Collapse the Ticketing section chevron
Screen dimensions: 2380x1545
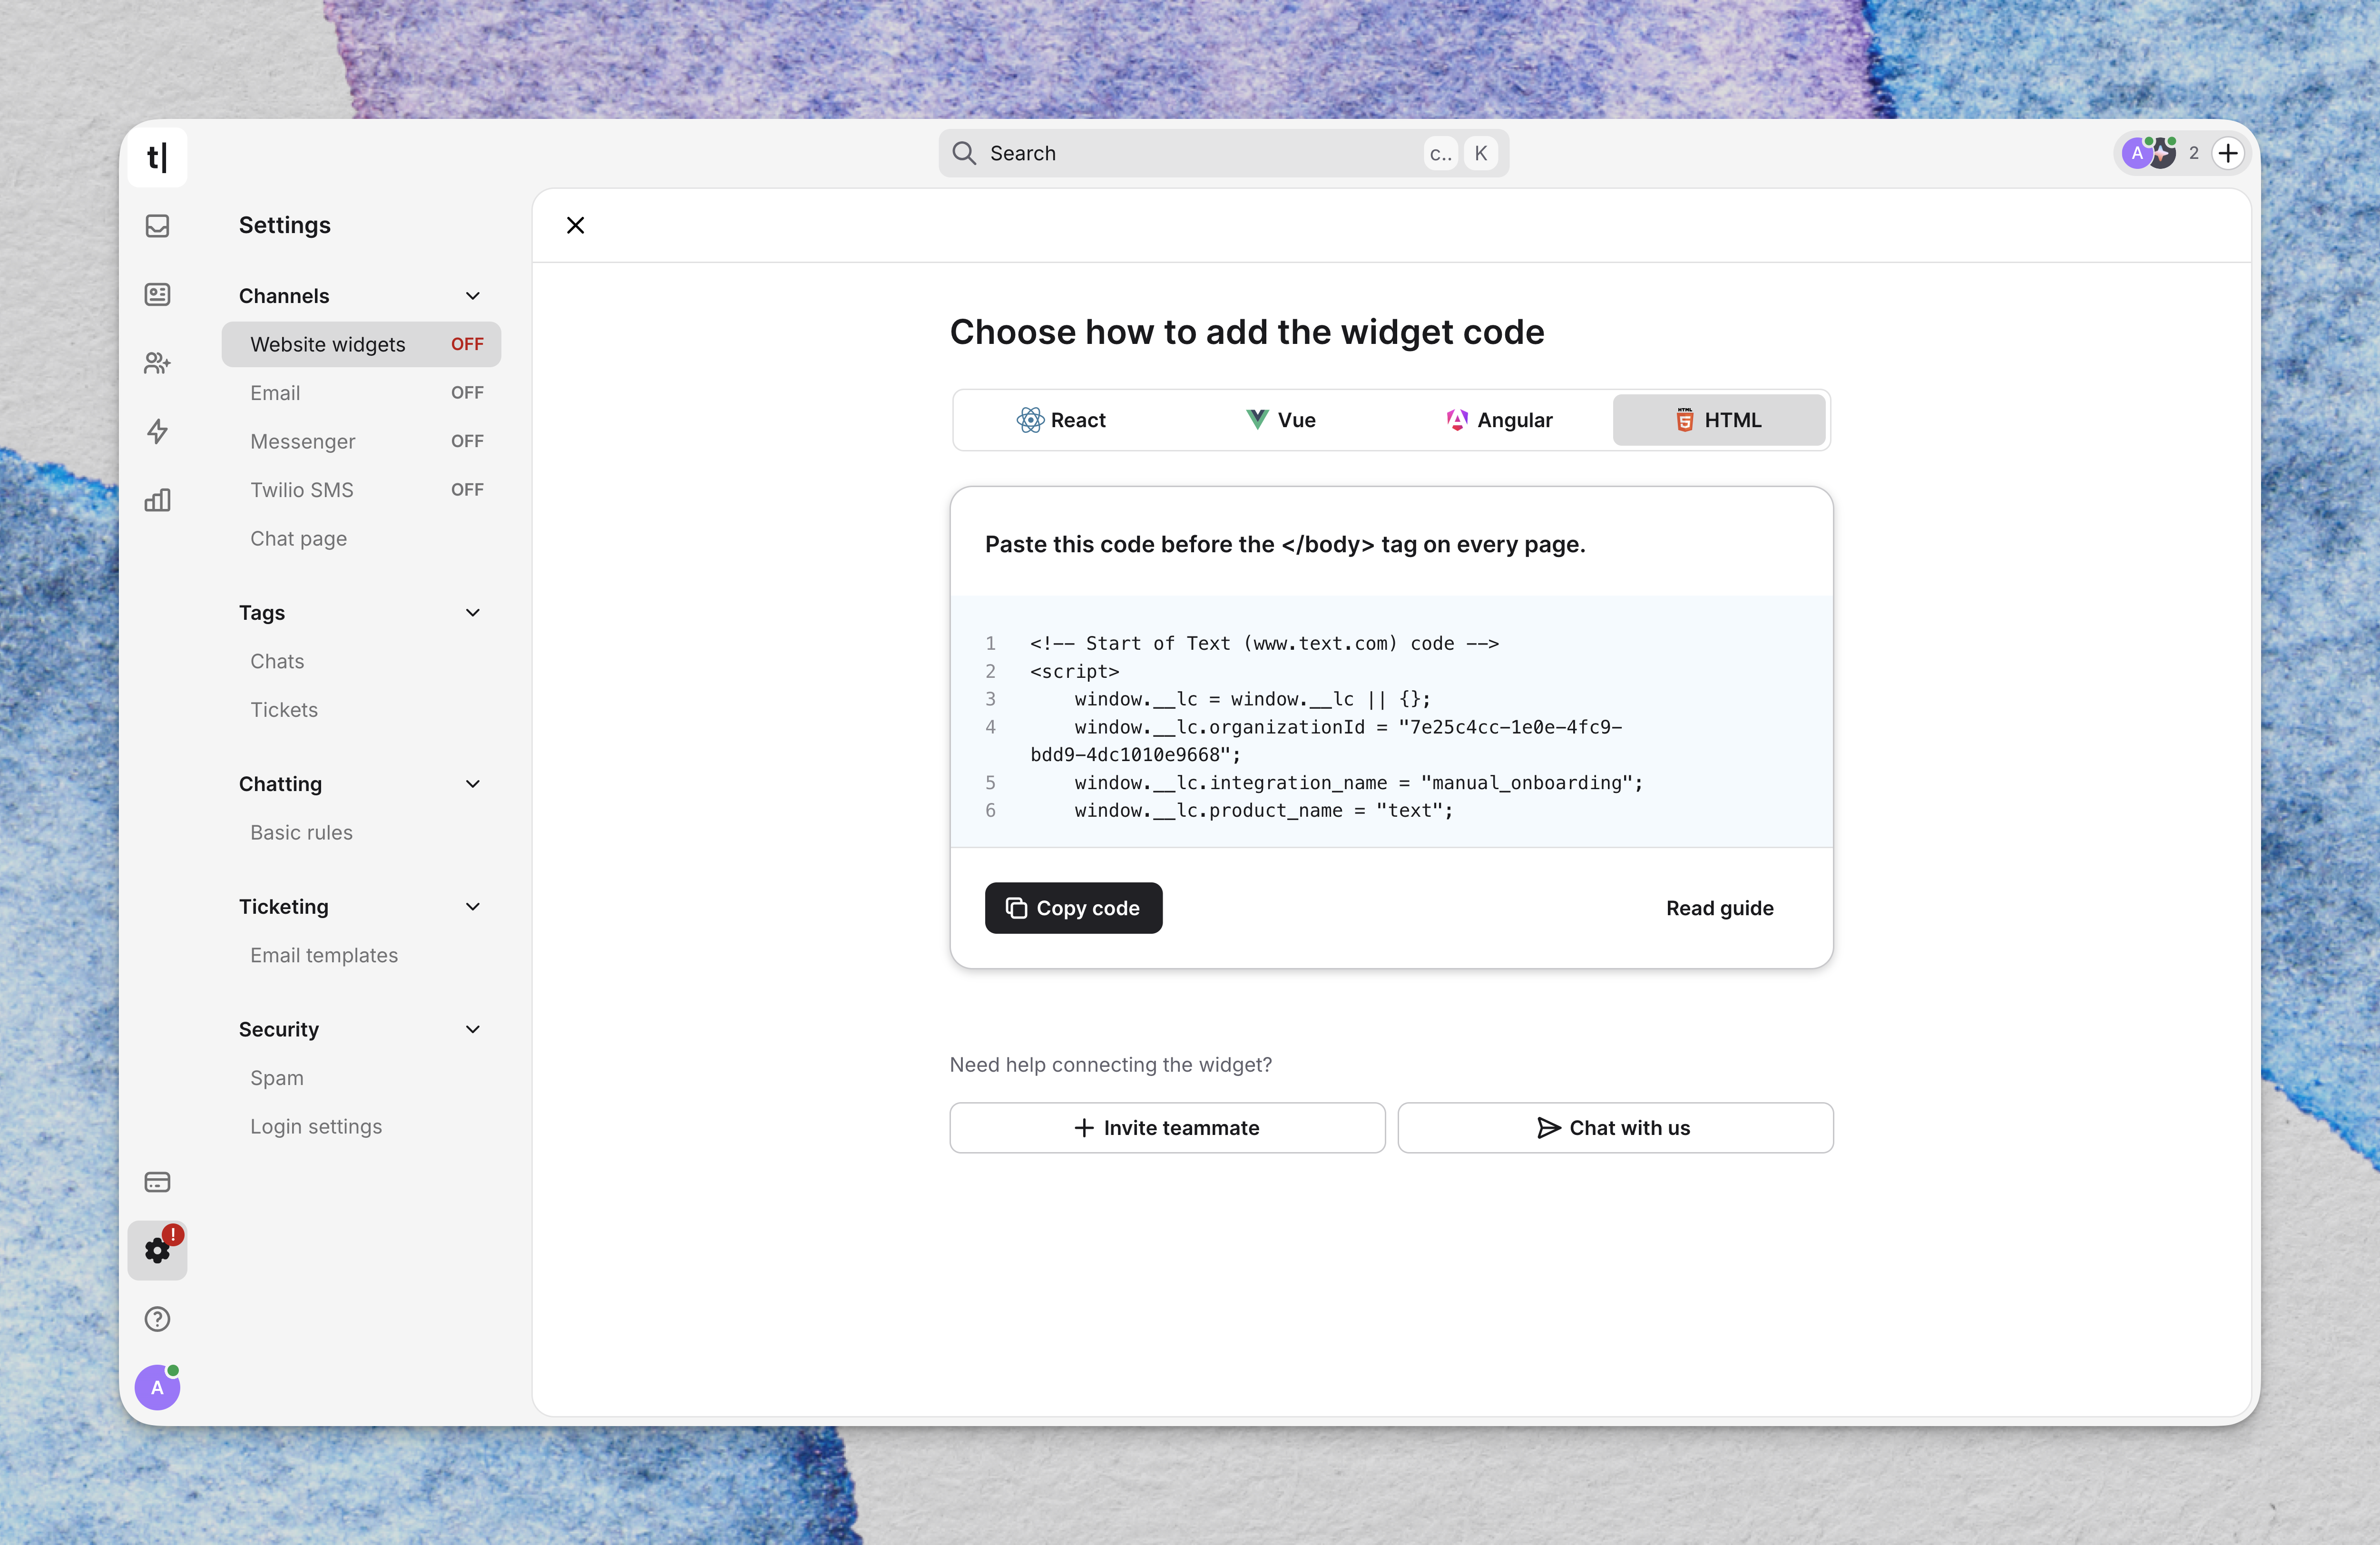click(473, 907)
